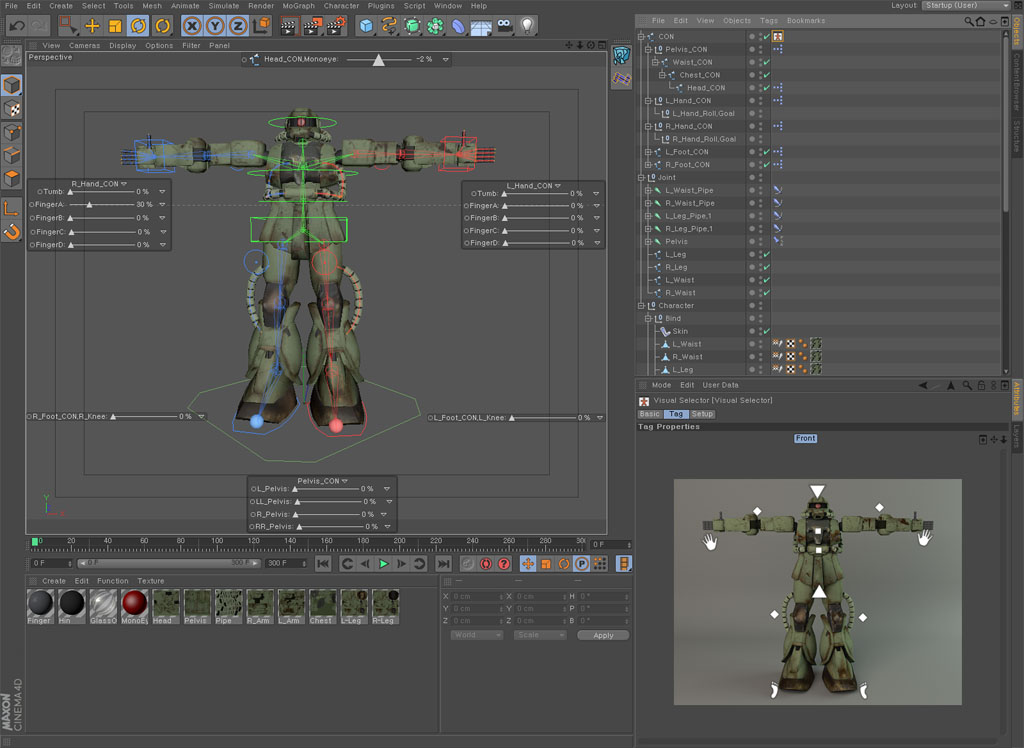Add a light bulb object
The height and width of the screenshot is (748, 1024).
click(527, 26)
